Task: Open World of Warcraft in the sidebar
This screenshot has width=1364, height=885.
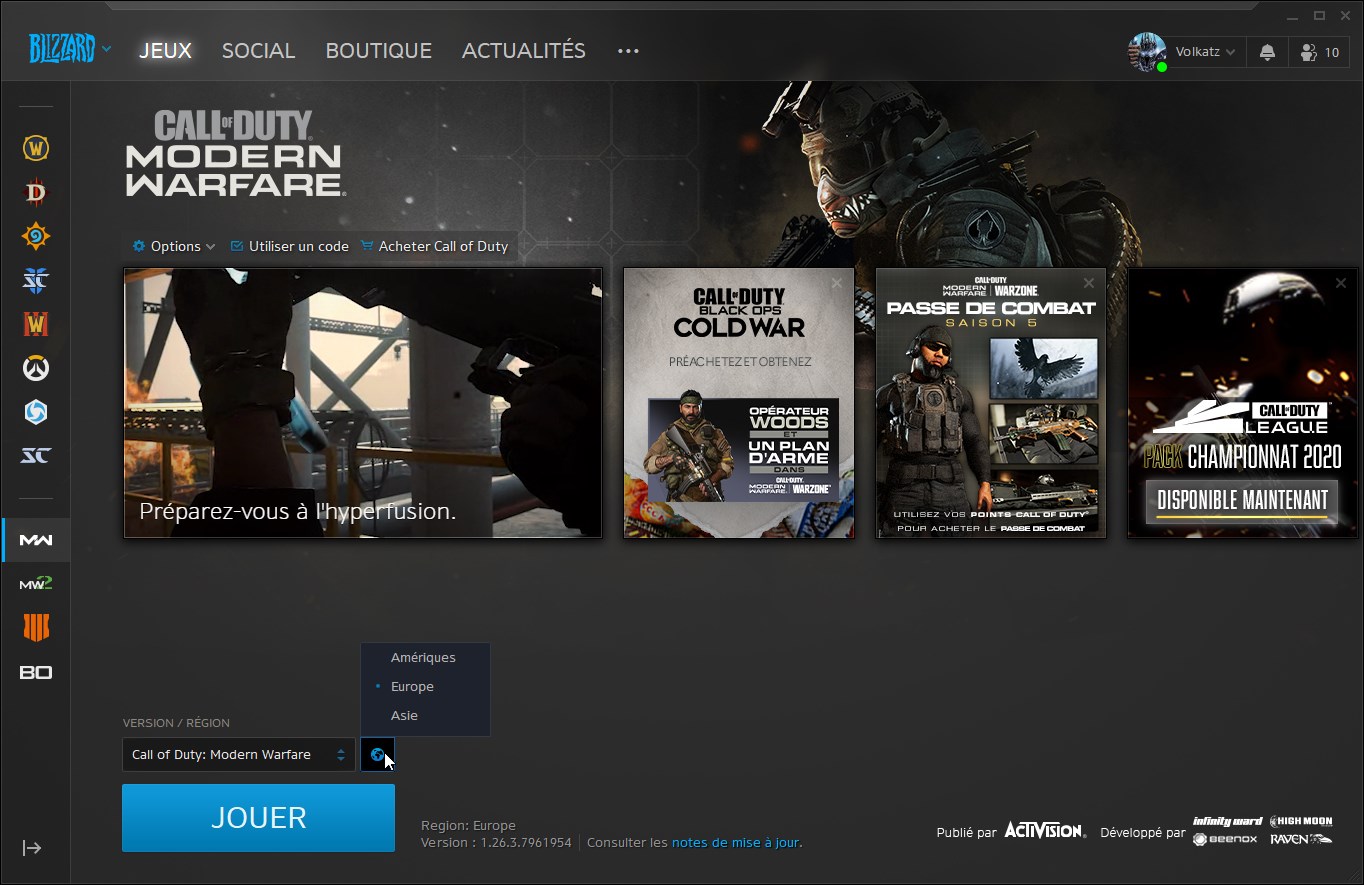Action: pos(35,147)
